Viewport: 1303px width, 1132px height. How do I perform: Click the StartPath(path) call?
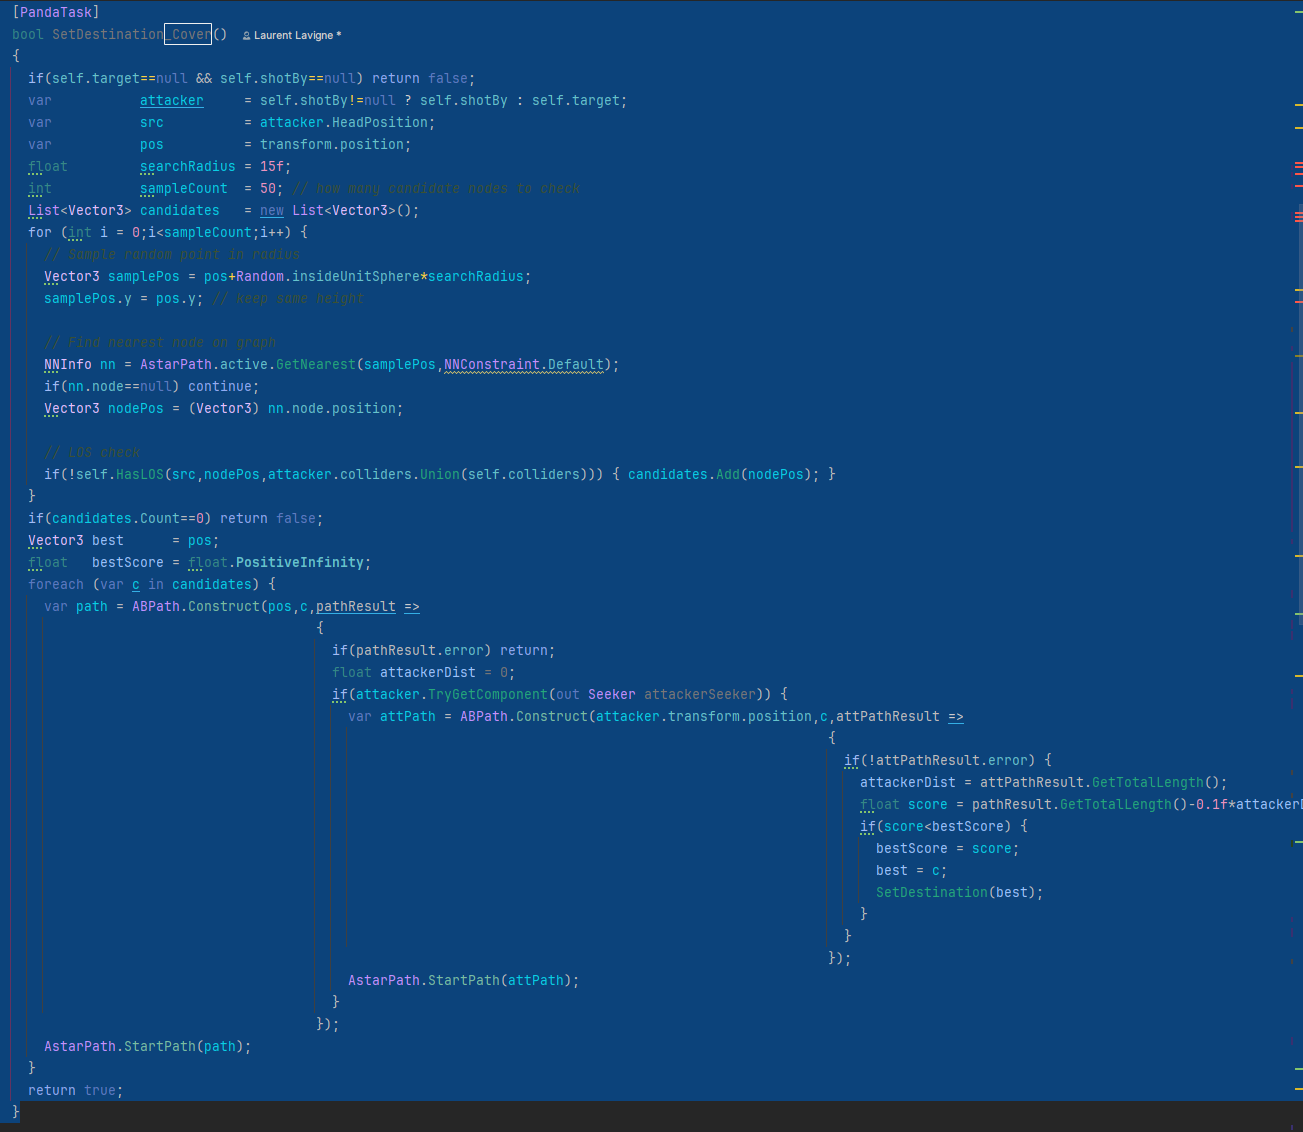tap(159, 1047)
